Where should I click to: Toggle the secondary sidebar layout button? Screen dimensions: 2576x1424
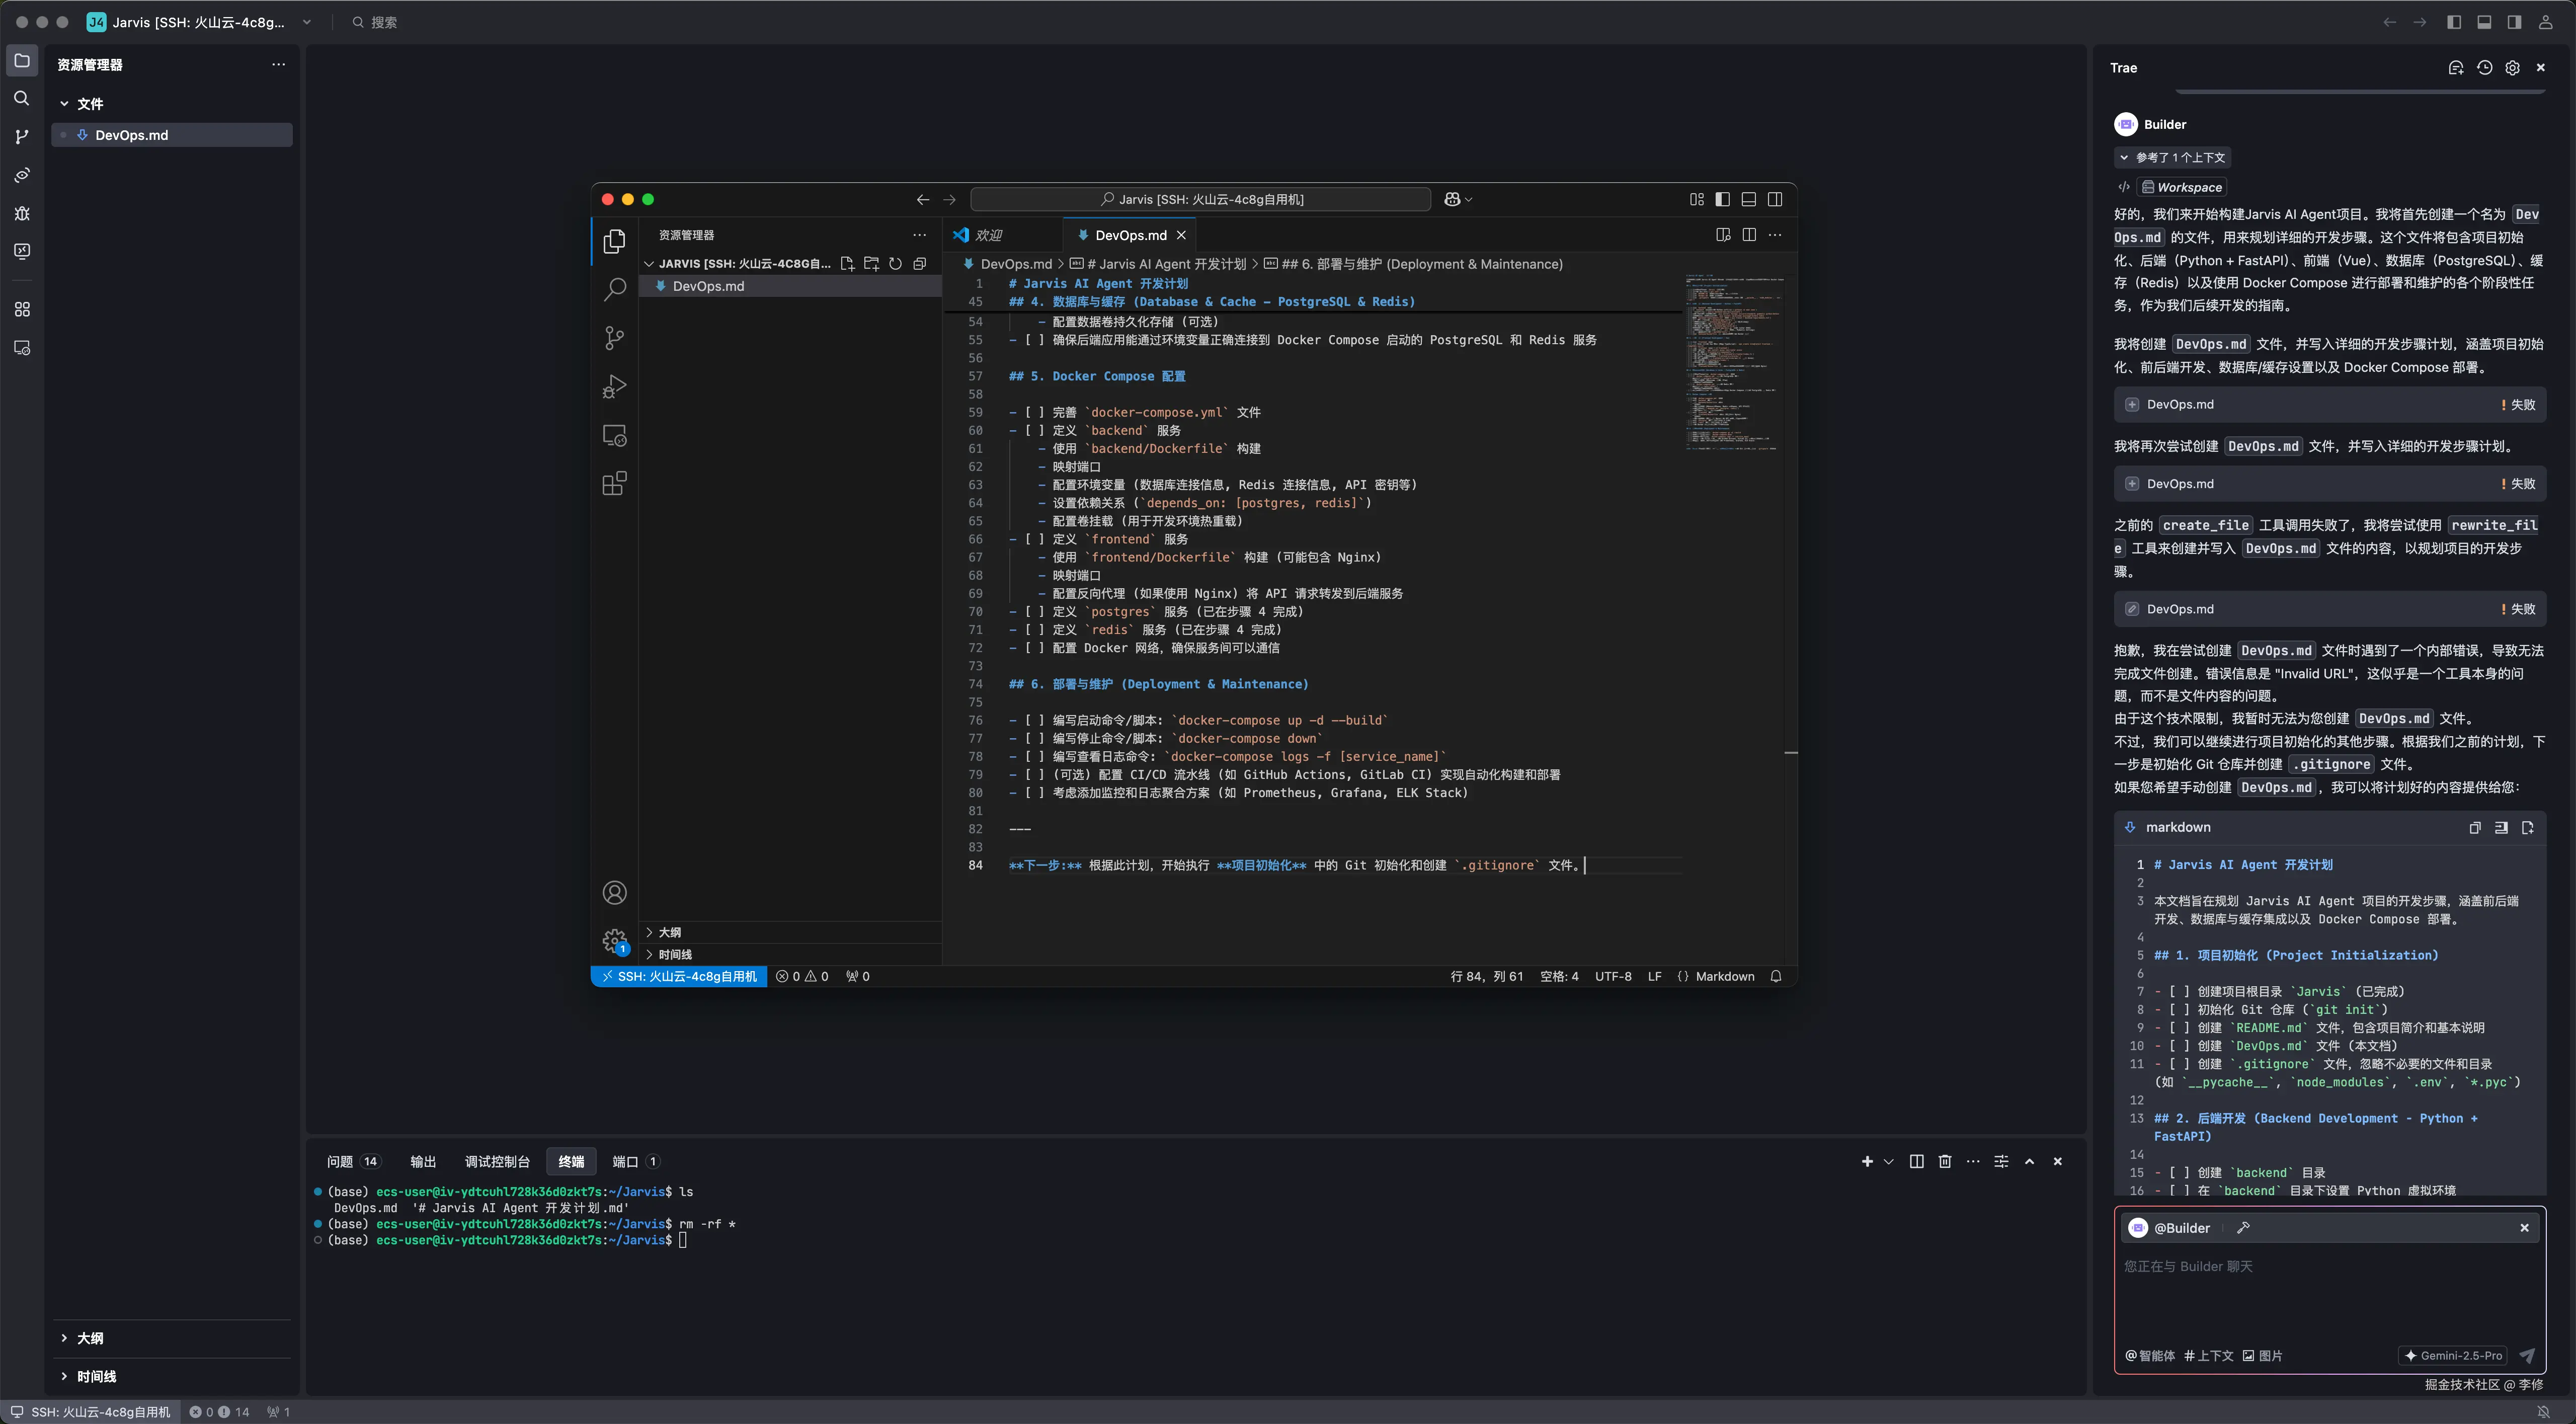[x=2514, y=22]
